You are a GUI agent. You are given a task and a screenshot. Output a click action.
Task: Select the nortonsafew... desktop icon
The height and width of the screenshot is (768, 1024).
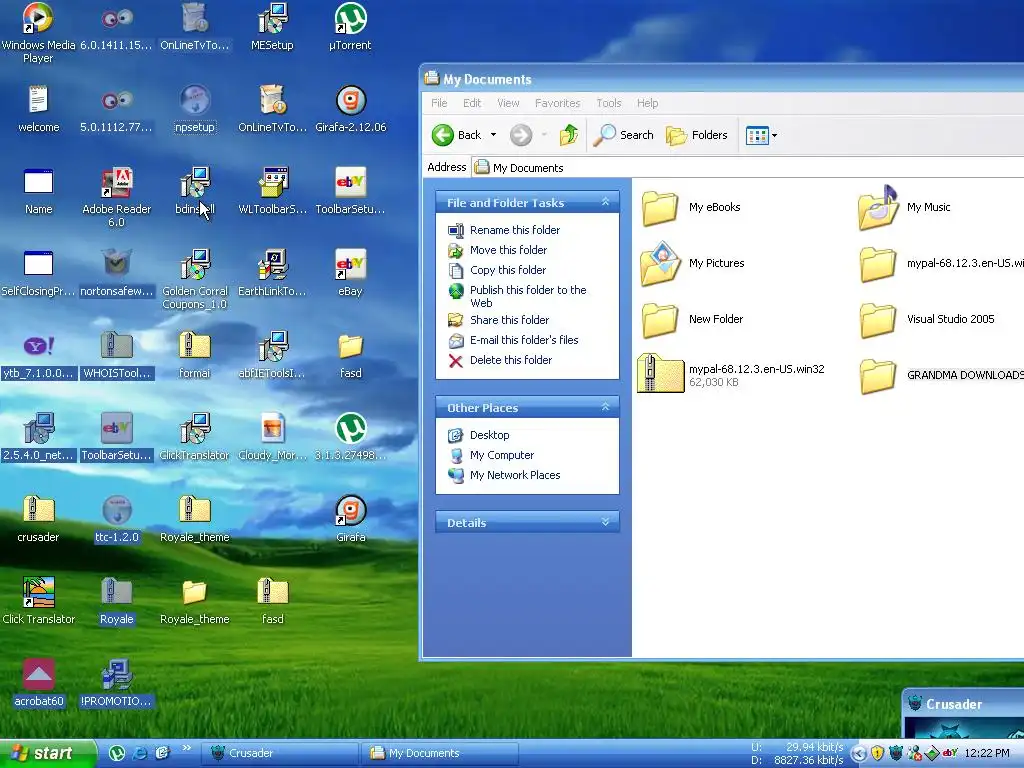pyautogui.click(x=117, y=264)
